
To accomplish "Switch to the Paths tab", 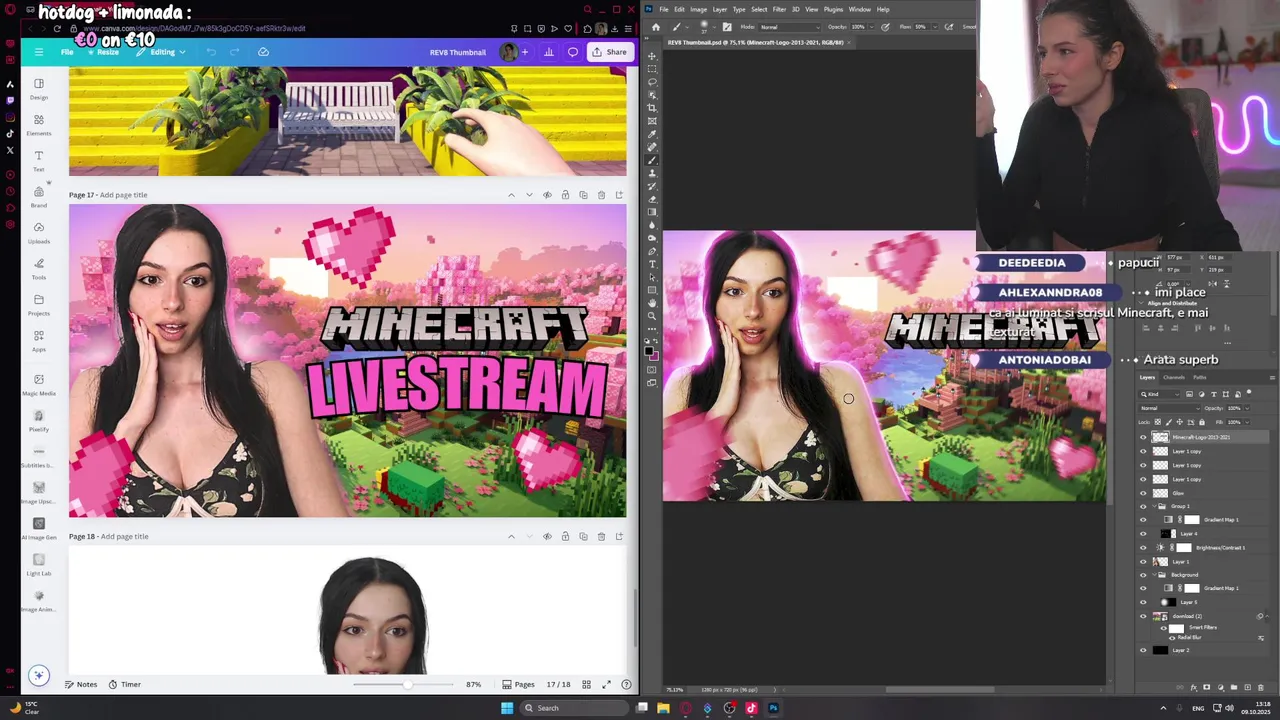I will 1200,377.
